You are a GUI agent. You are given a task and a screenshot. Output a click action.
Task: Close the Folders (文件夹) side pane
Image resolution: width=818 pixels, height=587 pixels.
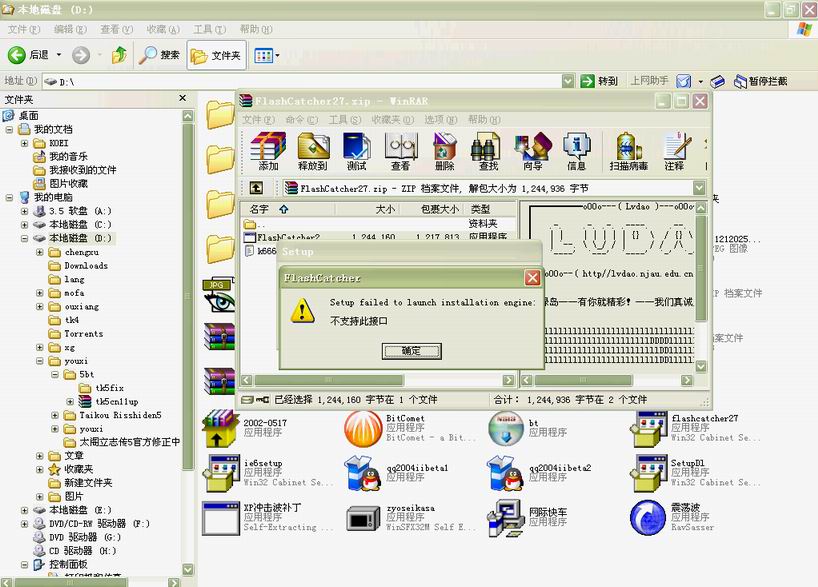click(183, 98)
